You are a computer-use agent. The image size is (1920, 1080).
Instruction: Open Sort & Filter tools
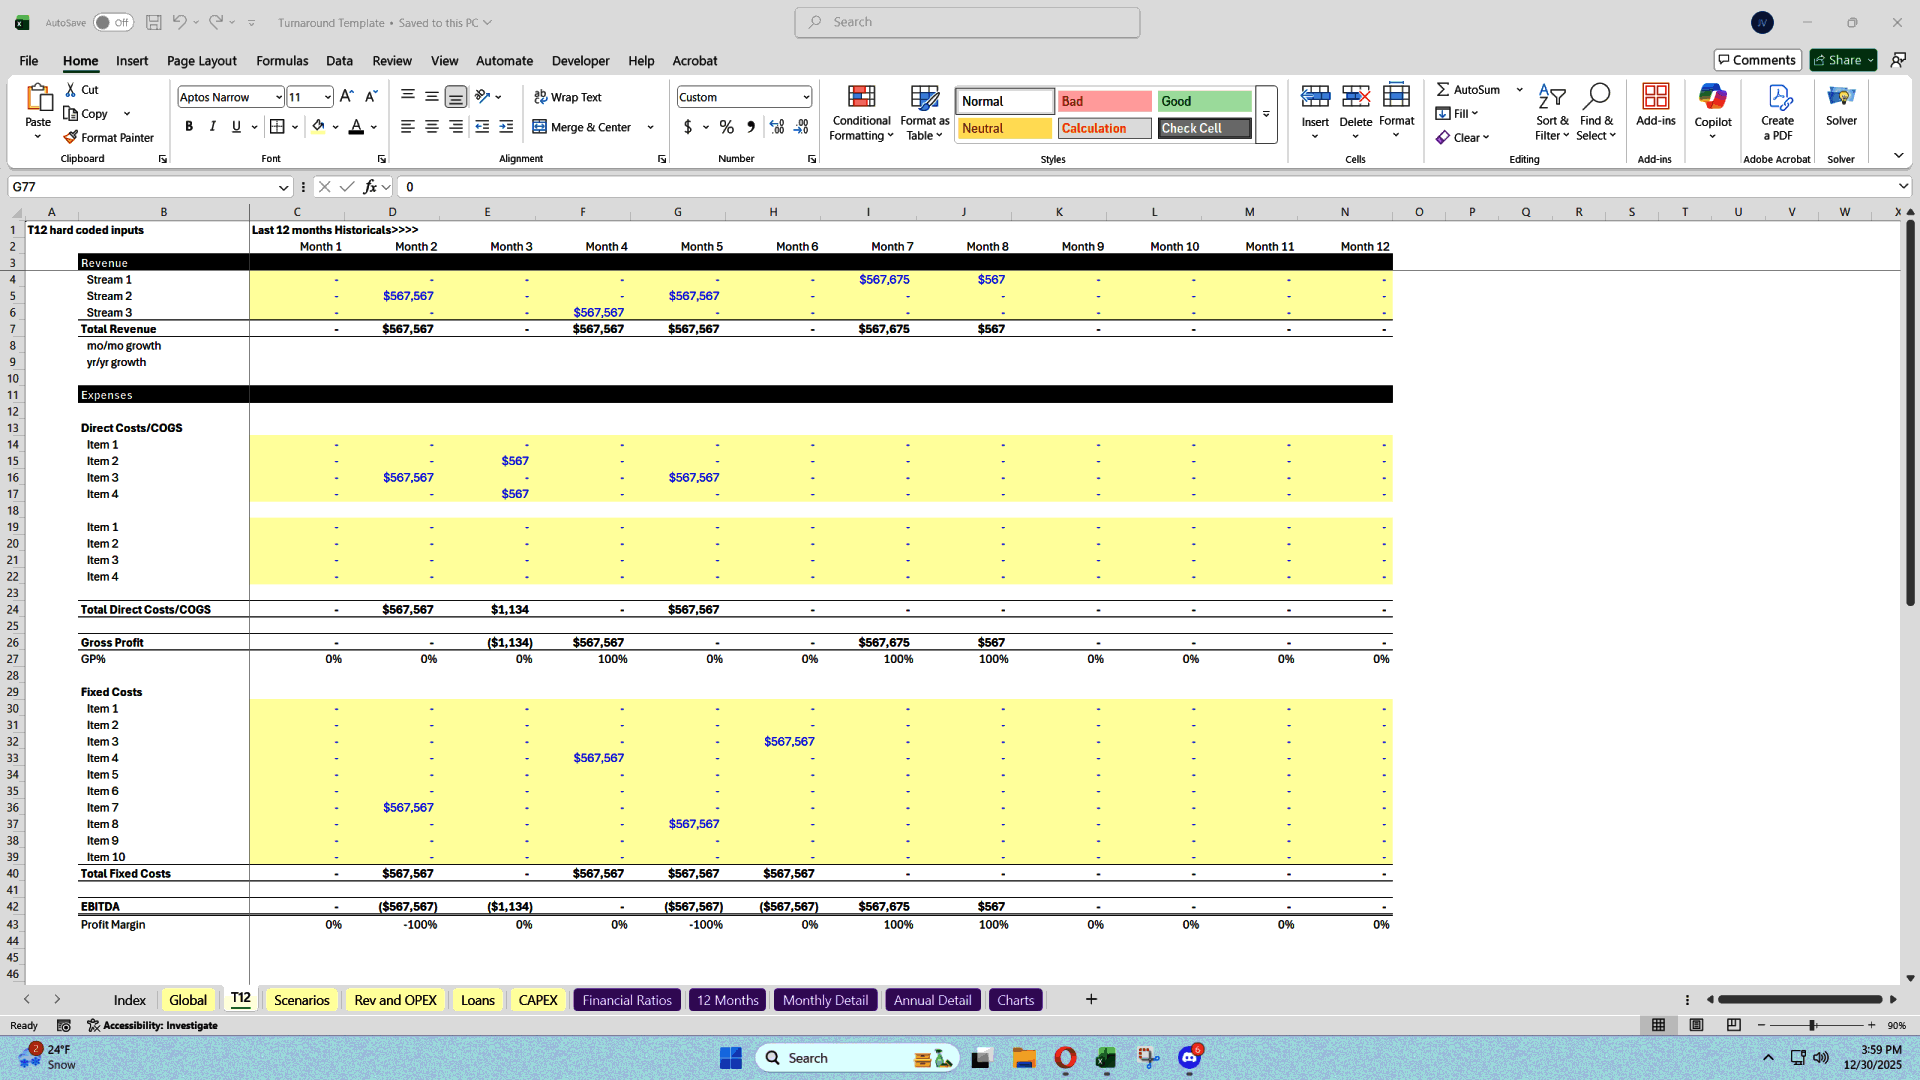click(x=1551, y=112)
